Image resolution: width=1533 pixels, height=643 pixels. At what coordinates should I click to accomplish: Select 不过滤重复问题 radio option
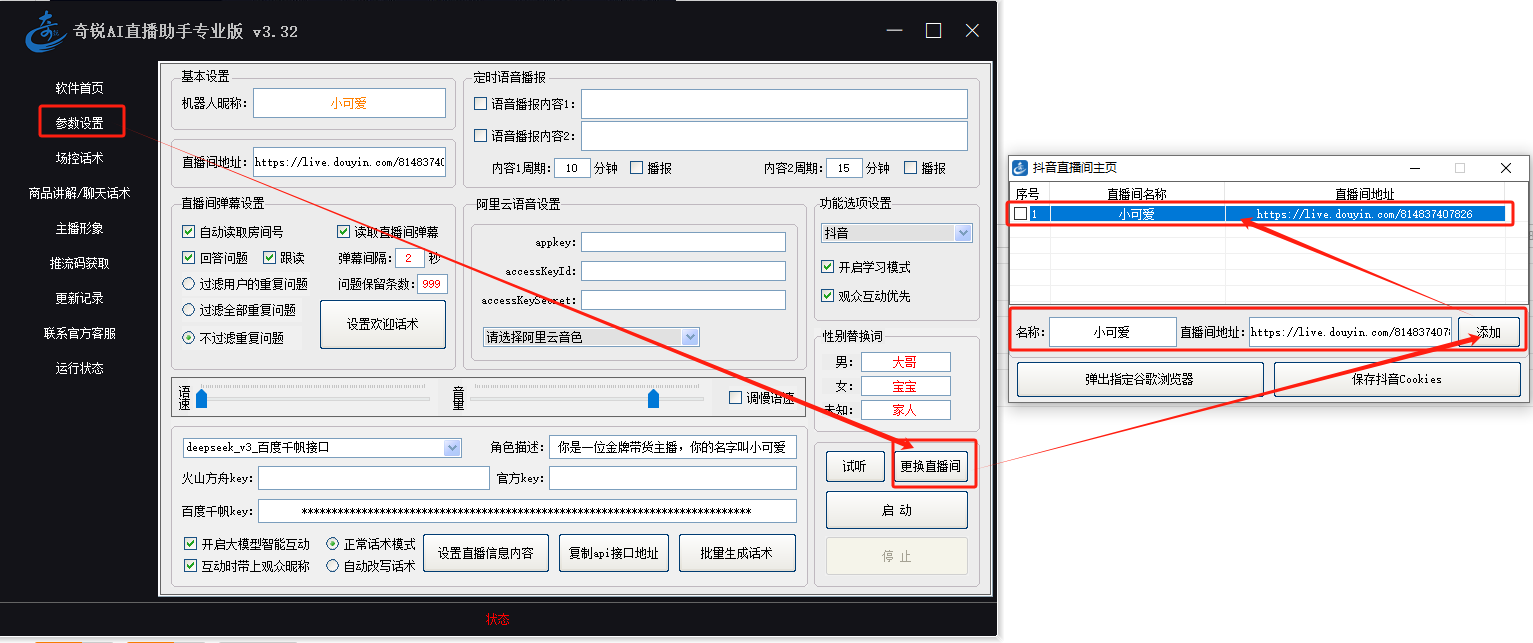(188, 338)
